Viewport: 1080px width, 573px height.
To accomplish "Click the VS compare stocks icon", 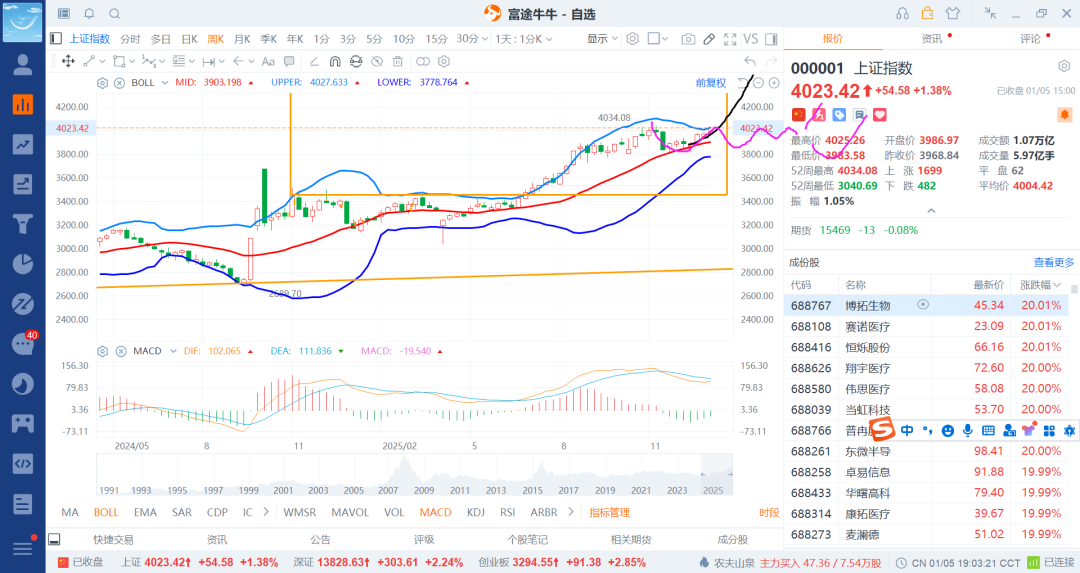I will click(751, 39).
